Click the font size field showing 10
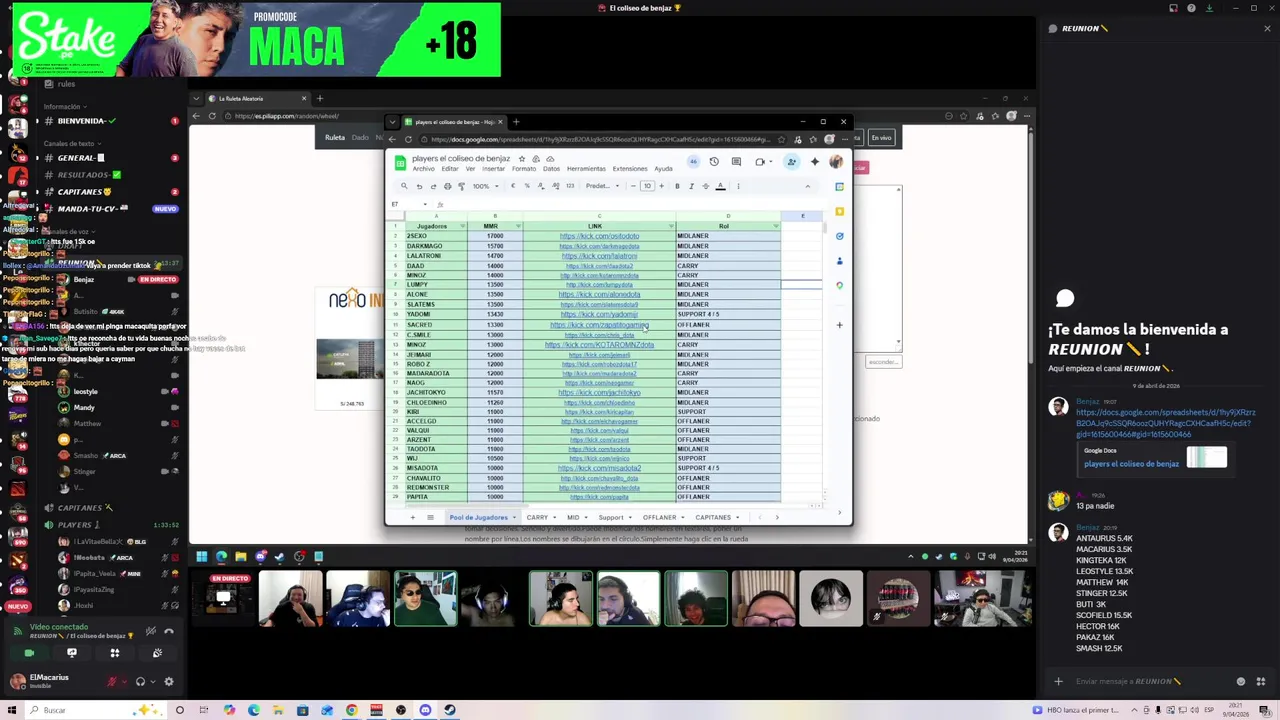 [647, 186]
